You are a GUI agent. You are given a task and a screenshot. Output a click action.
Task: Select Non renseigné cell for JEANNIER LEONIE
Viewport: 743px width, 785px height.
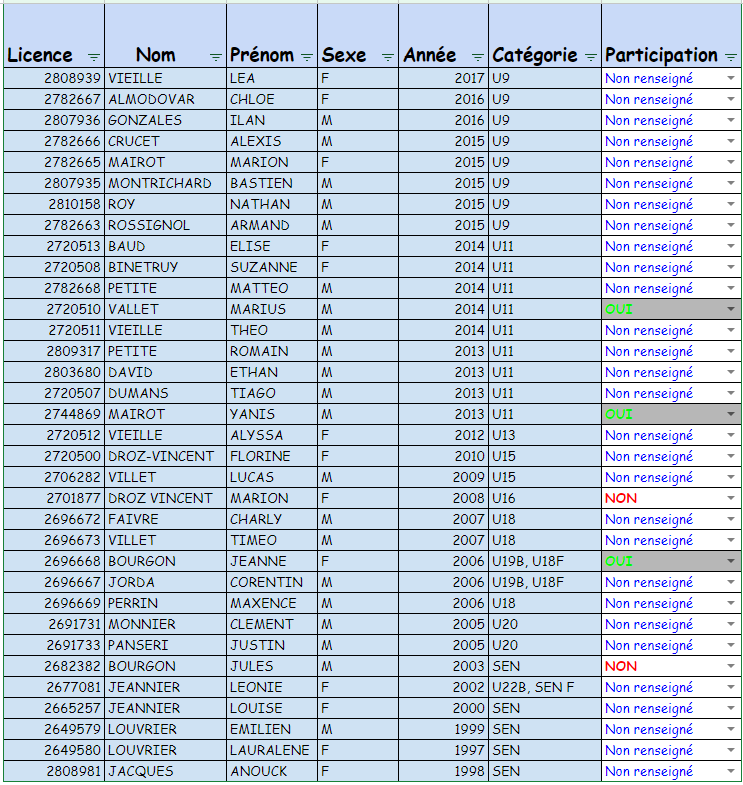click(672, 687)
